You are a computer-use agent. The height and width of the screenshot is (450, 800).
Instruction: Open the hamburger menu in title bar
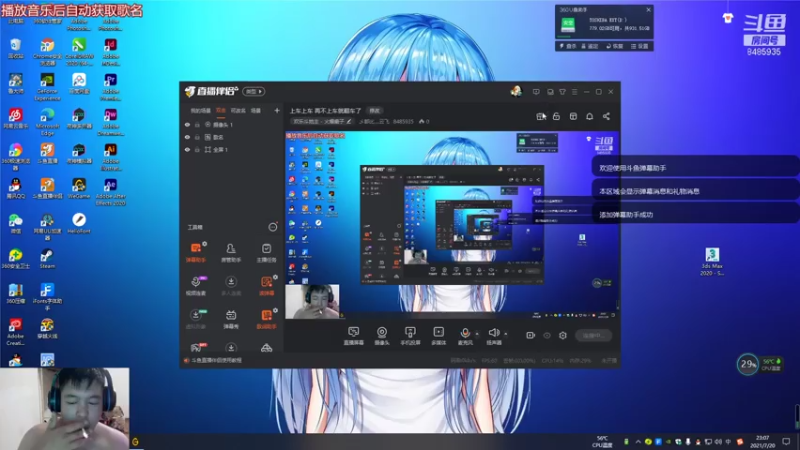[x=574, y=92]
